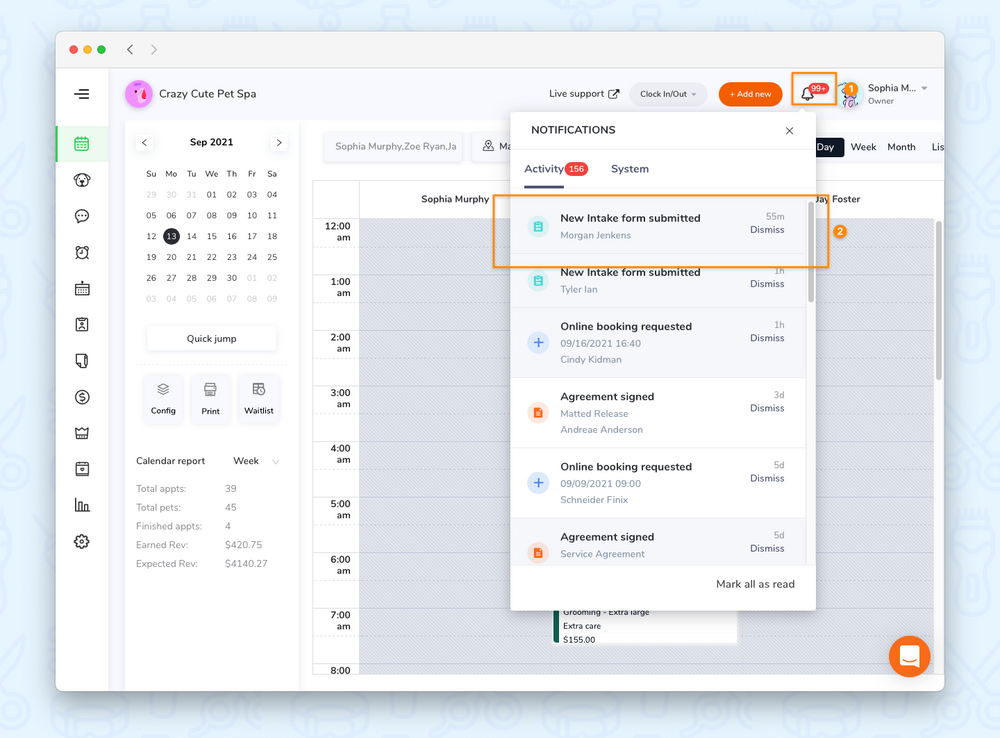Select the alarm clock reminders icon
This screenshot has width=1000, height=738.
click(82, 252)
